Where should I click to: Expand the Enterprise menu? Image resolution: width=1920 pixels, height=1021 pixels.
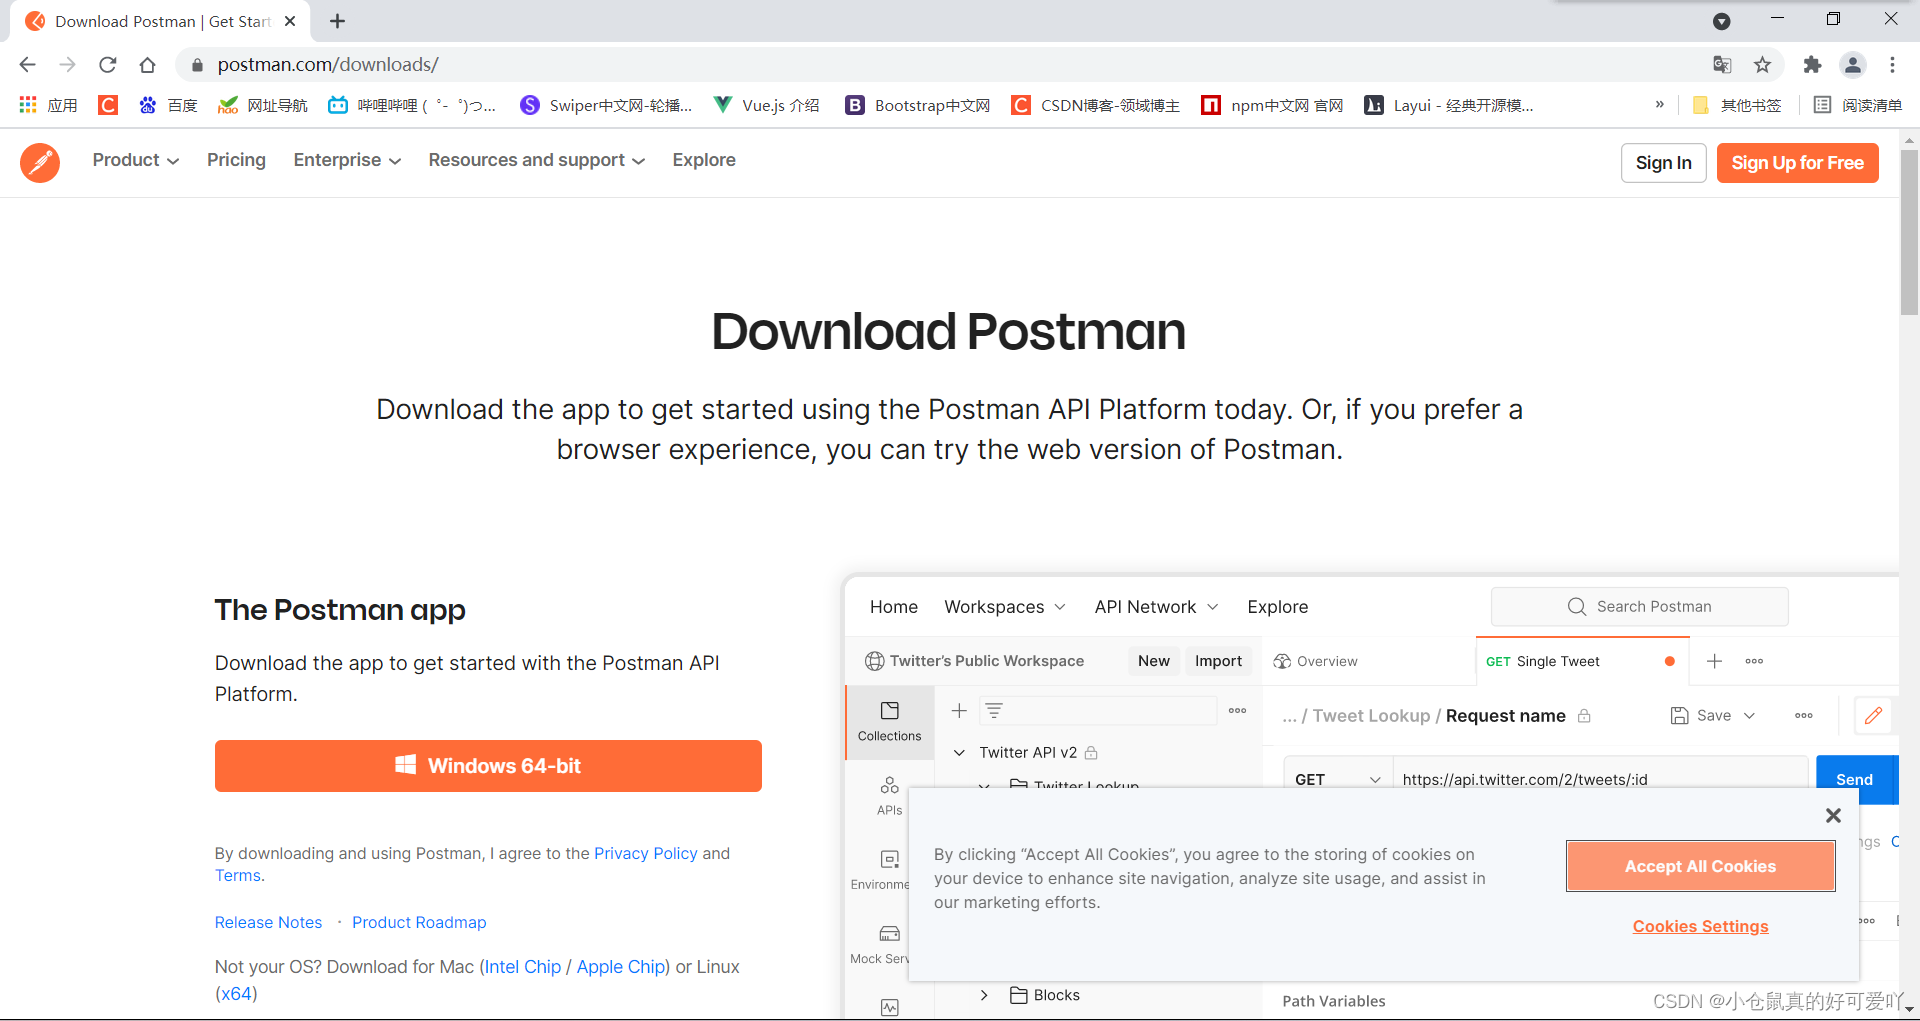pos(347,160)
